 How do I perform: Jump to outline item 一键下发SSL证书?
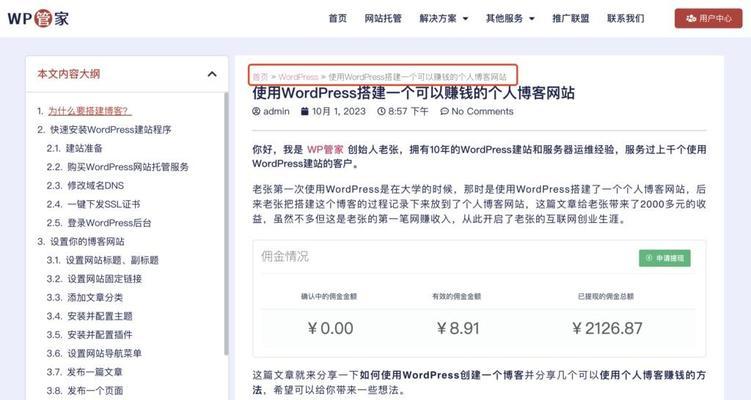103,205
